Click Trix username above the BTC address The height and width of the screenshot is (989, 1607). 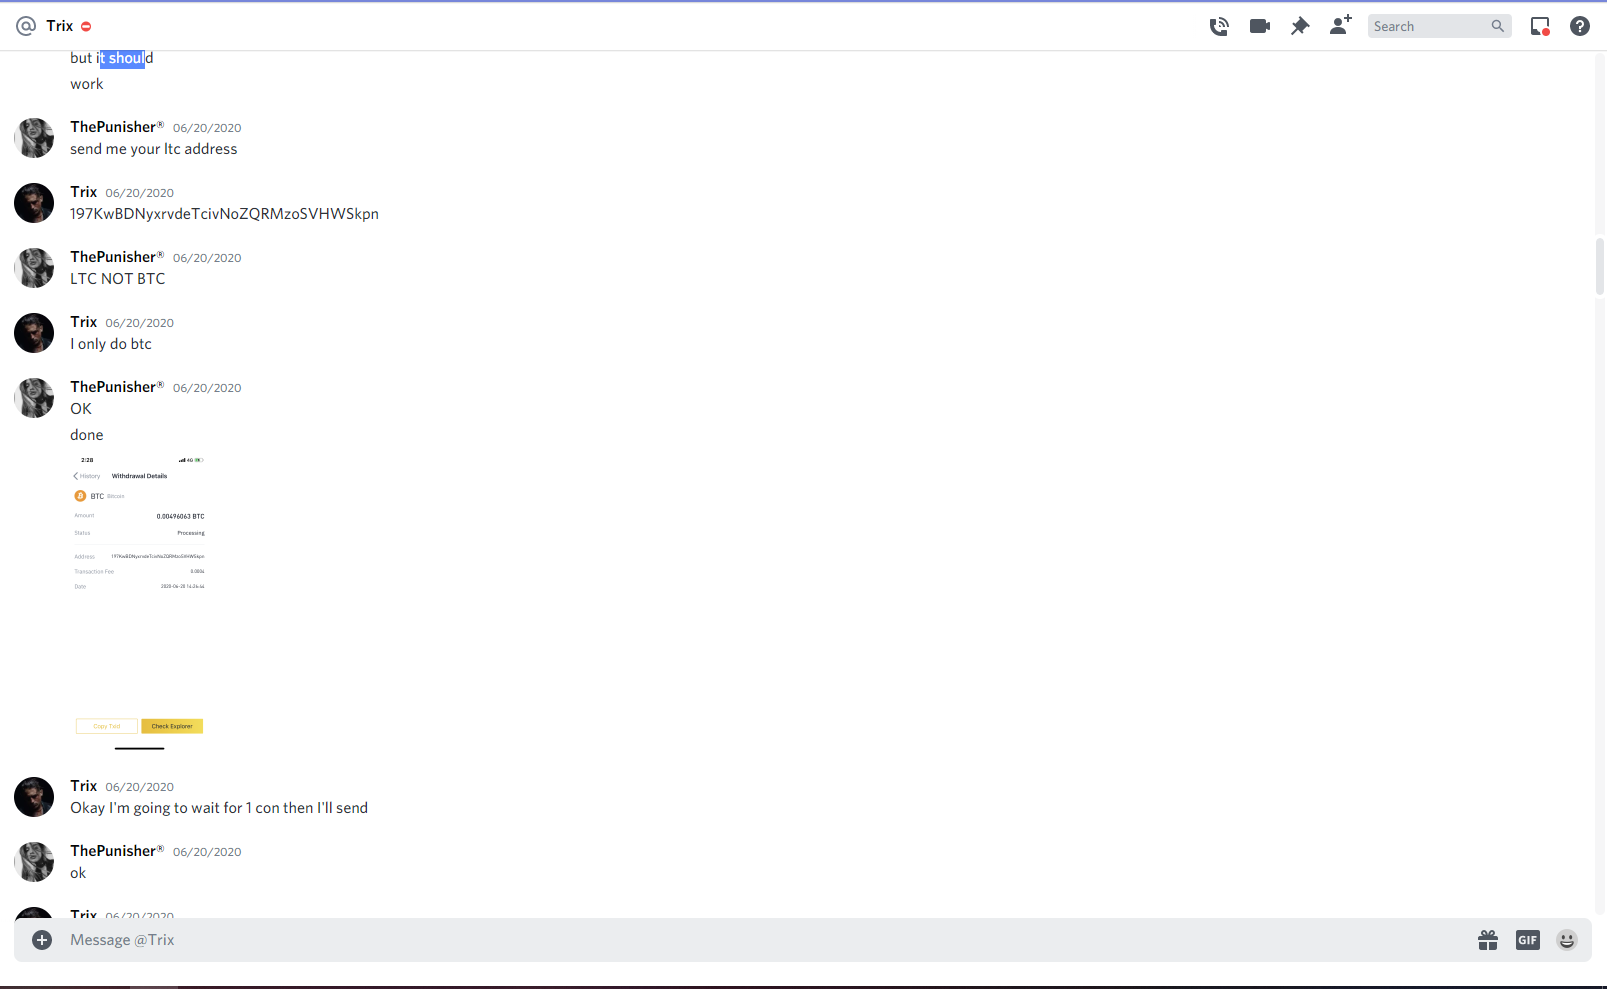[84, 192]
